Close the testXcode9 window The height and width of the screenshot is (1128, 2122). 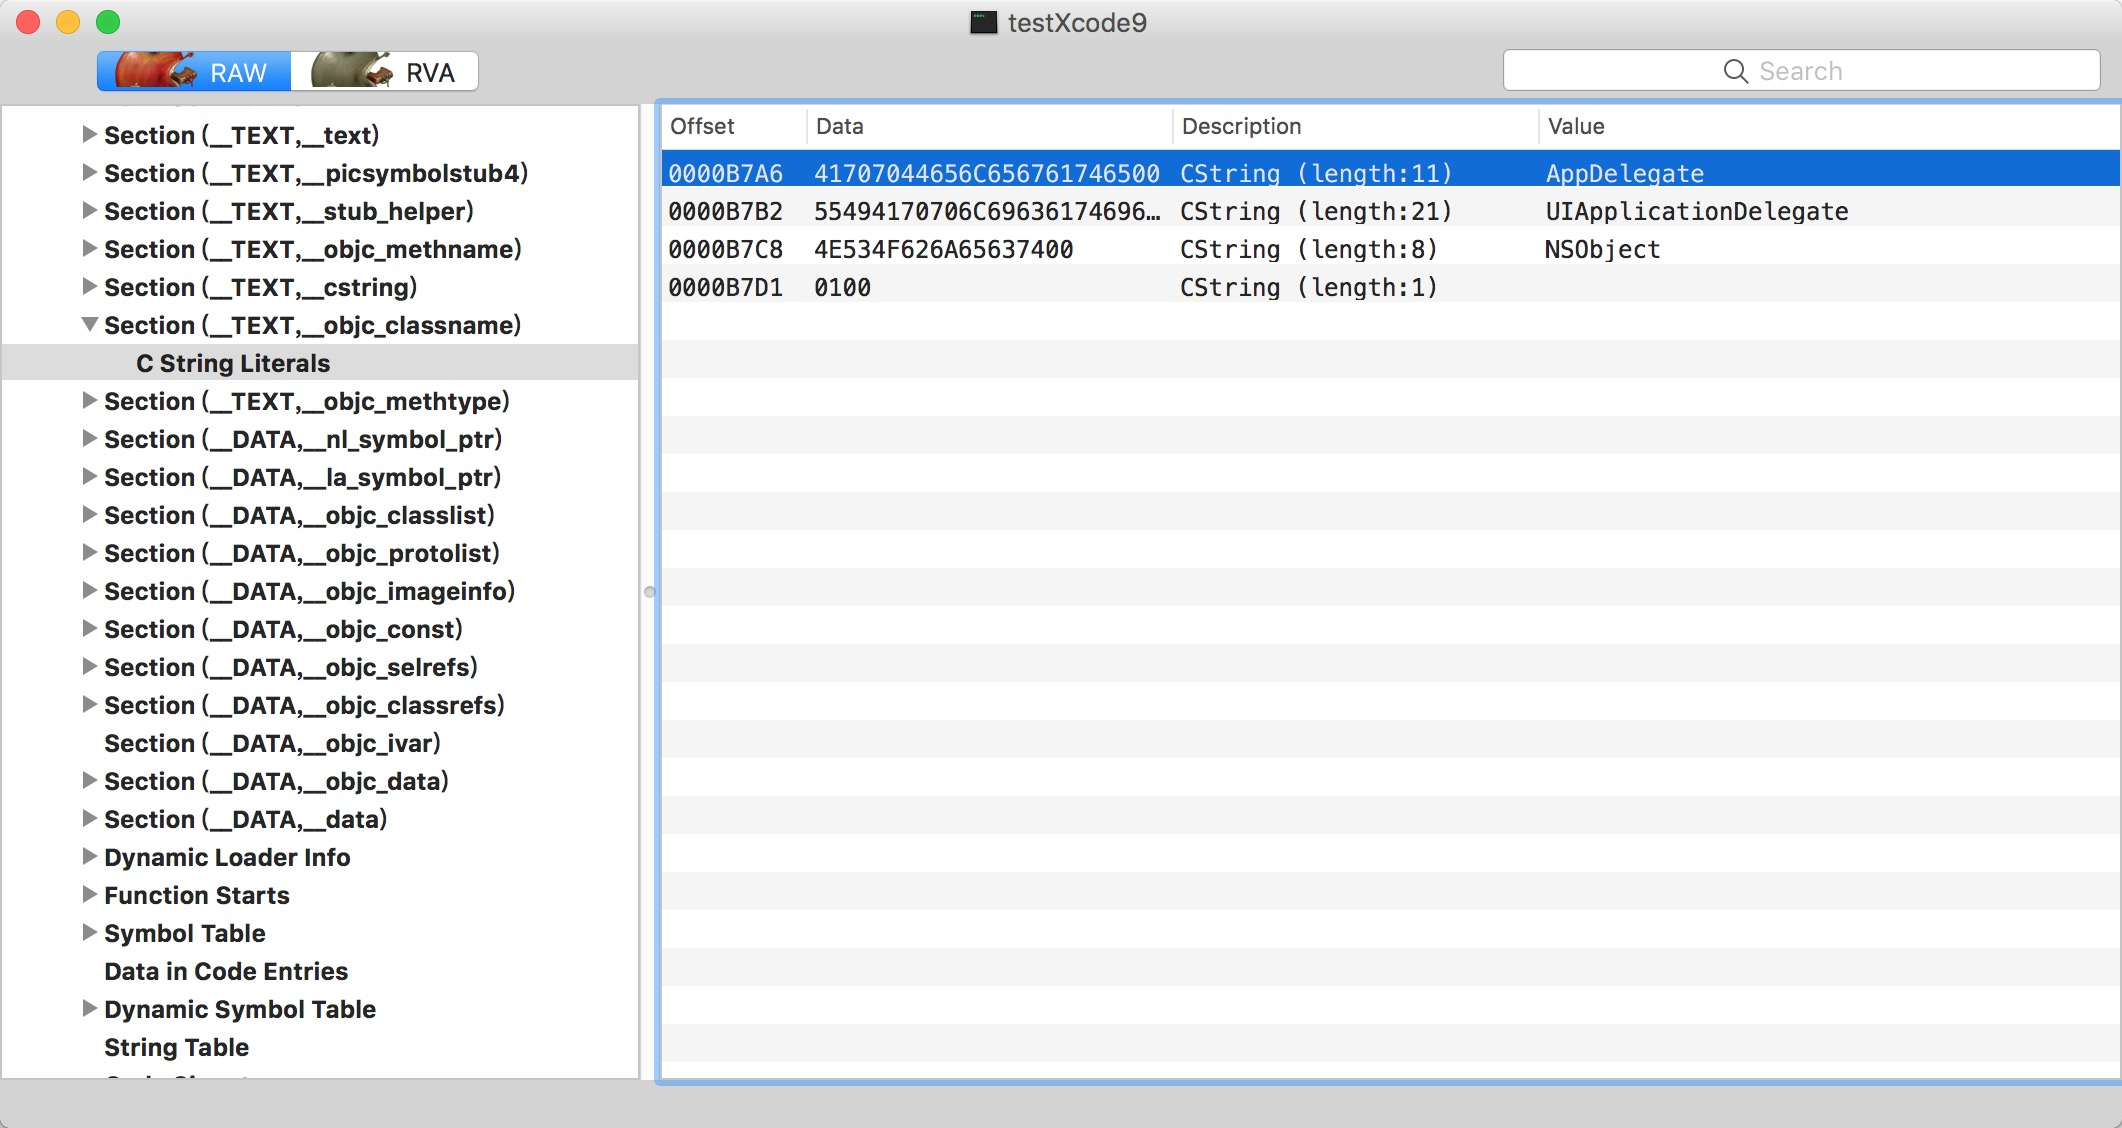click(x=28, y=22)
